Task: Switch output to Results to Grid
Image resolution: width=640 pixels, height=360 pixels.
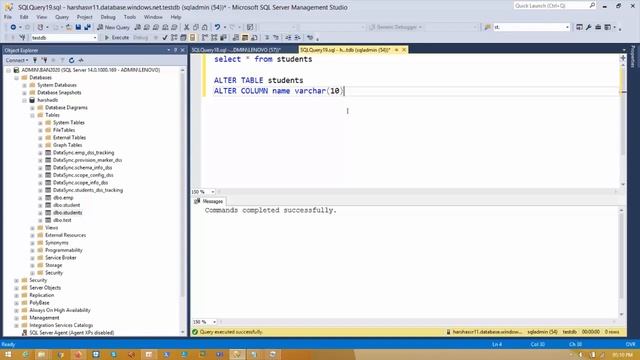Action: coord(245,38)
